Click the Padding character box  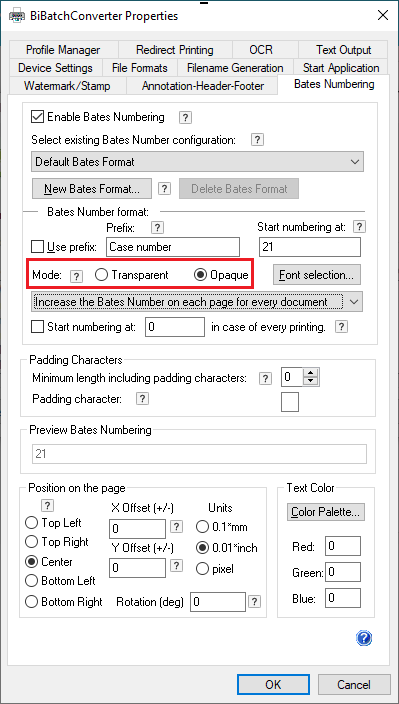point(290,402)
